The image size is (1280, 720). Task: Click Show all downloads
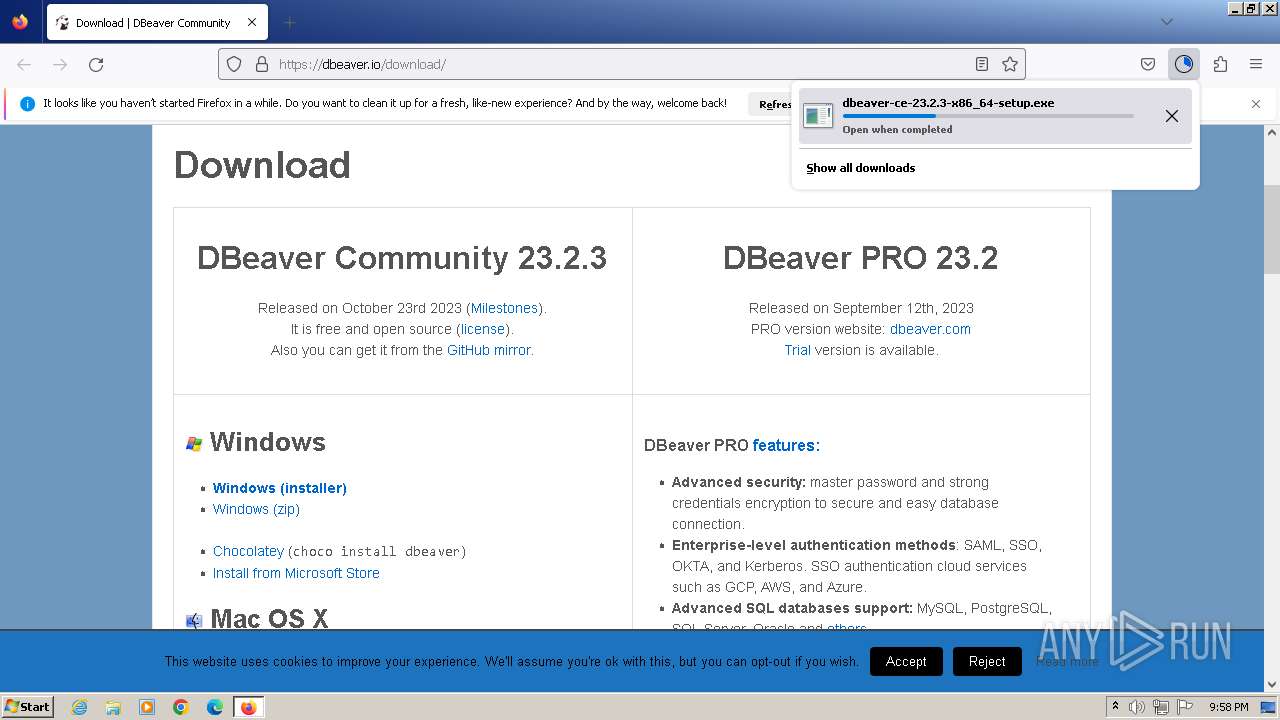pos(860,168)
